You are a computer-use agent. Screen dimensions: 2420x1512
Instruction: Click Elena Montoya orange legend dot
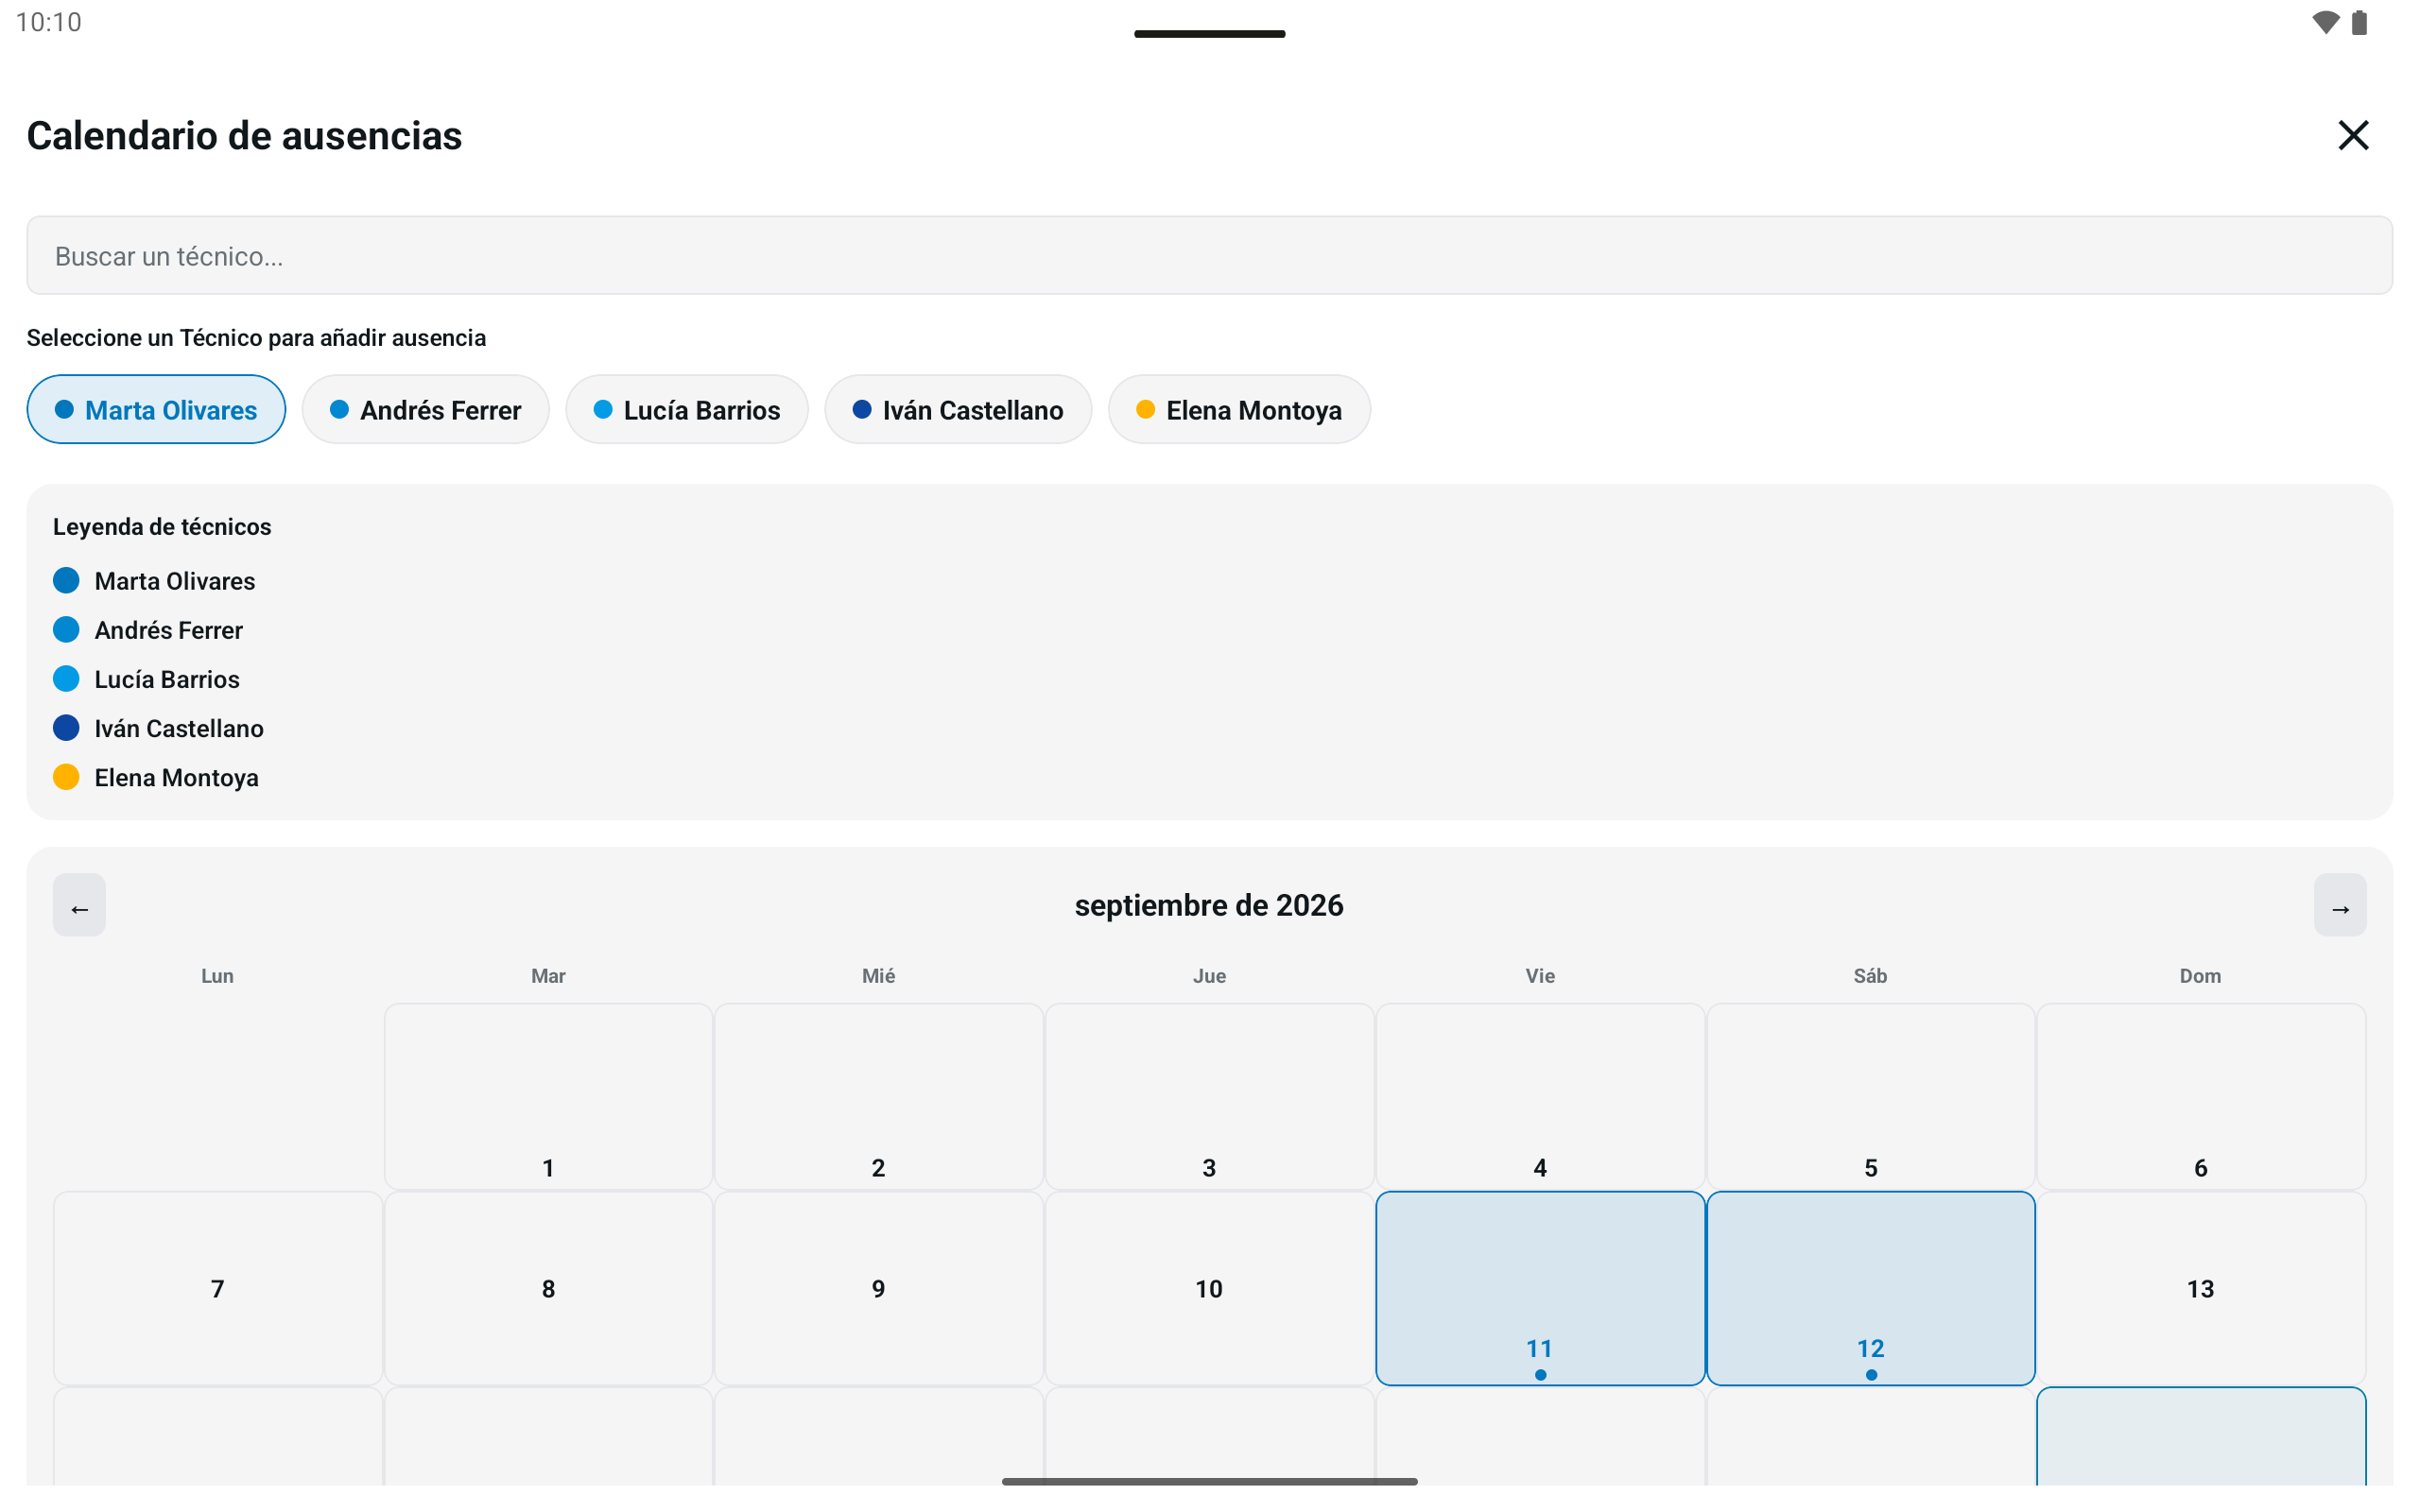tap(66, 777)
